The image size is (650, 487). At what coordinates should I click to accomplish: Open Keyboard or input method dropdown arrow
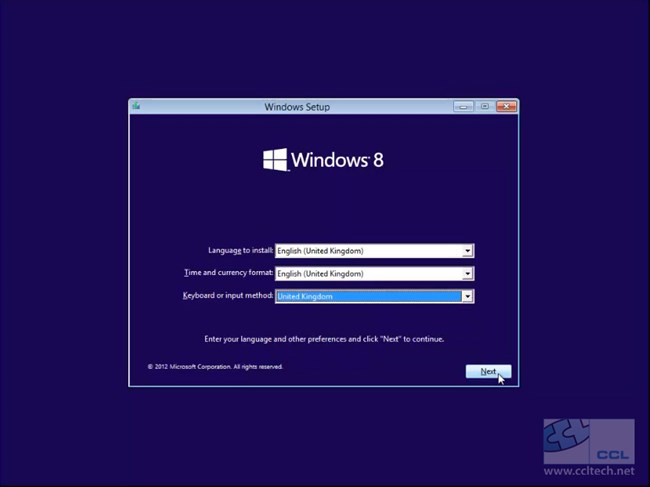[468, 296]
